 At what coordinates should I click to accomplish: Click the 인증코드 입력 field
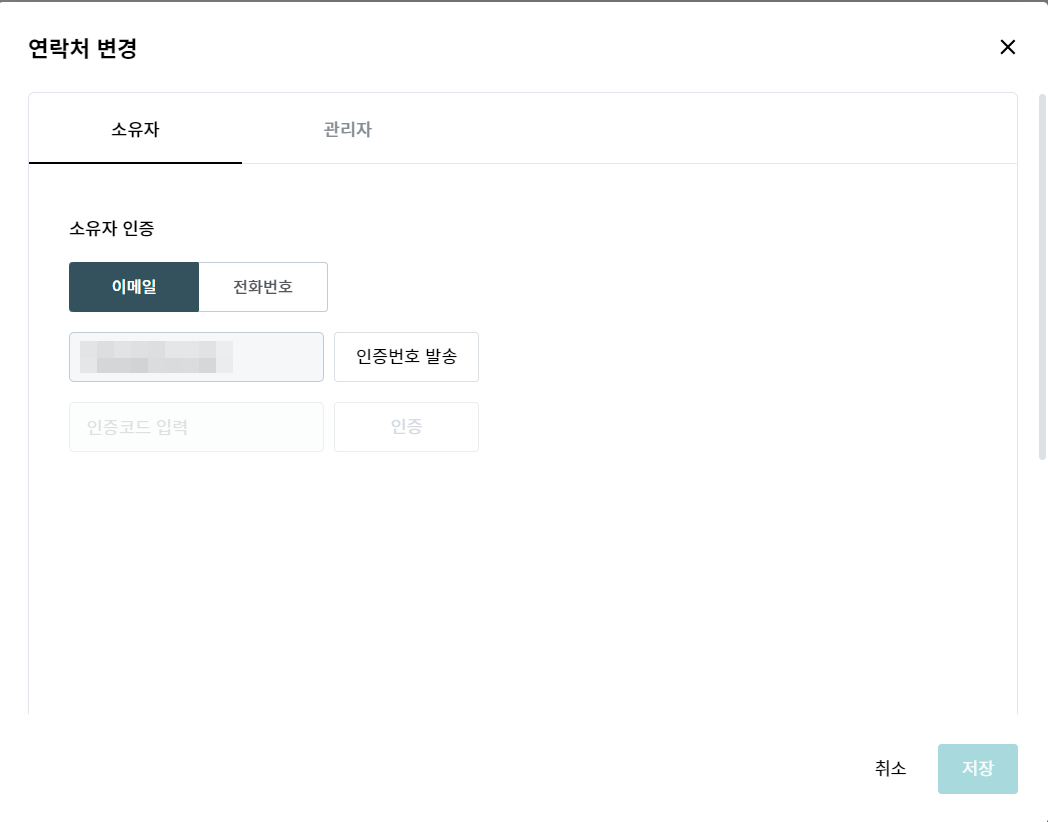196,427
